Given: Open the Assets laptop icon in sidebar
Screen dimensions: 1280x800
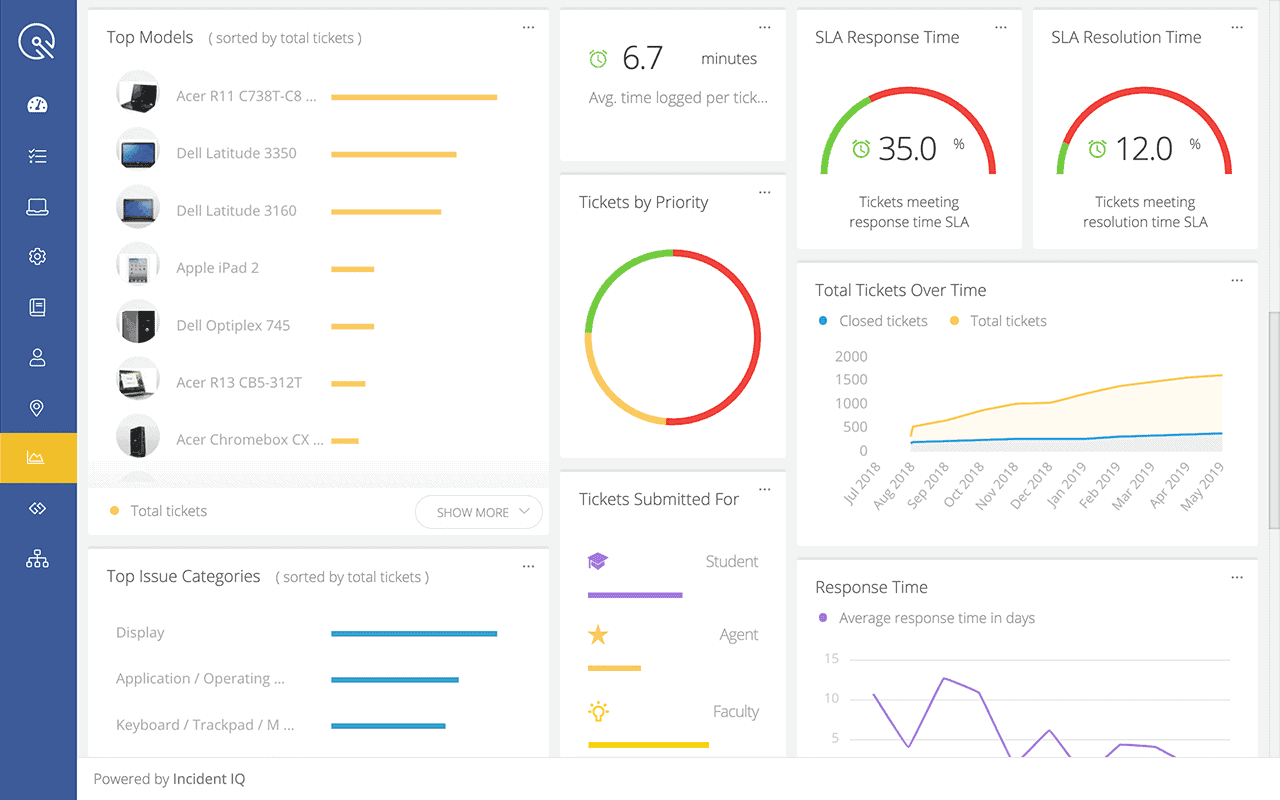Looking at the screenshot, I should click(x=37, y=205).
